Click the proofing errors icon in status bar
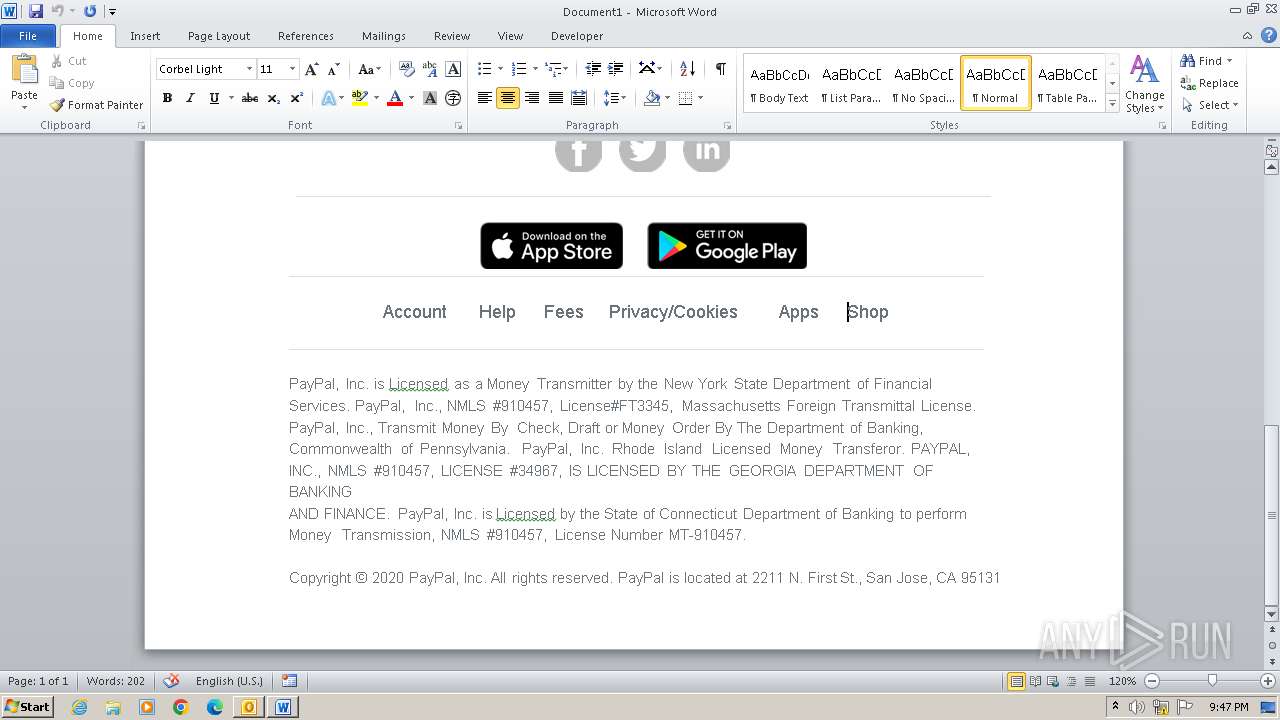 click(x=171, y=681)
